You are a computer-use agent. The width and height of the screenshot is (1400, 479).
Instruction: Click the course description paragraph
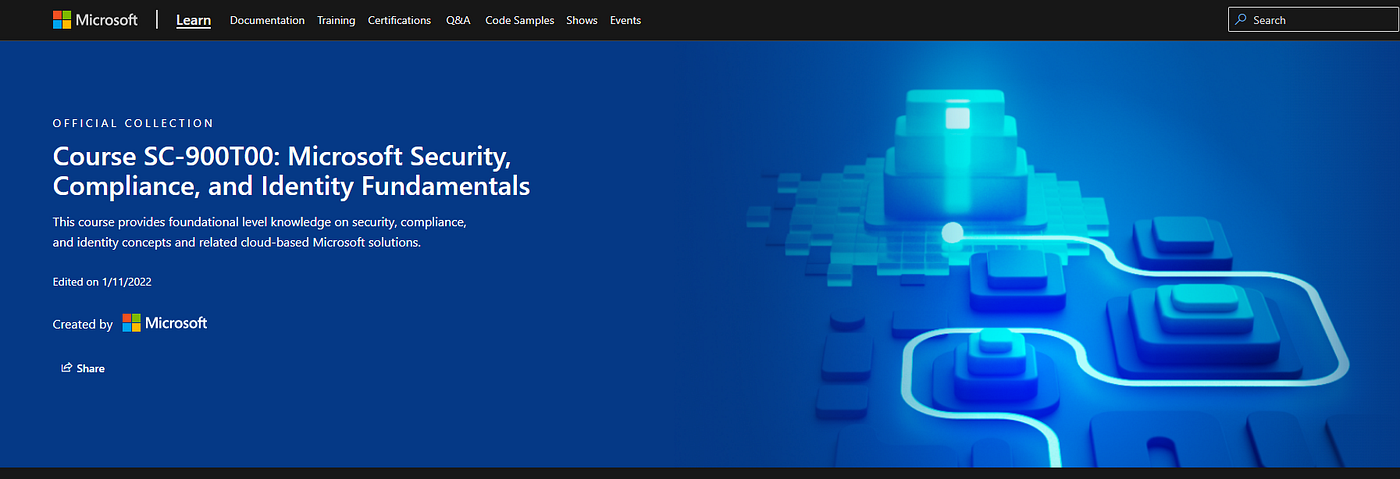click(x=260, y=231)
